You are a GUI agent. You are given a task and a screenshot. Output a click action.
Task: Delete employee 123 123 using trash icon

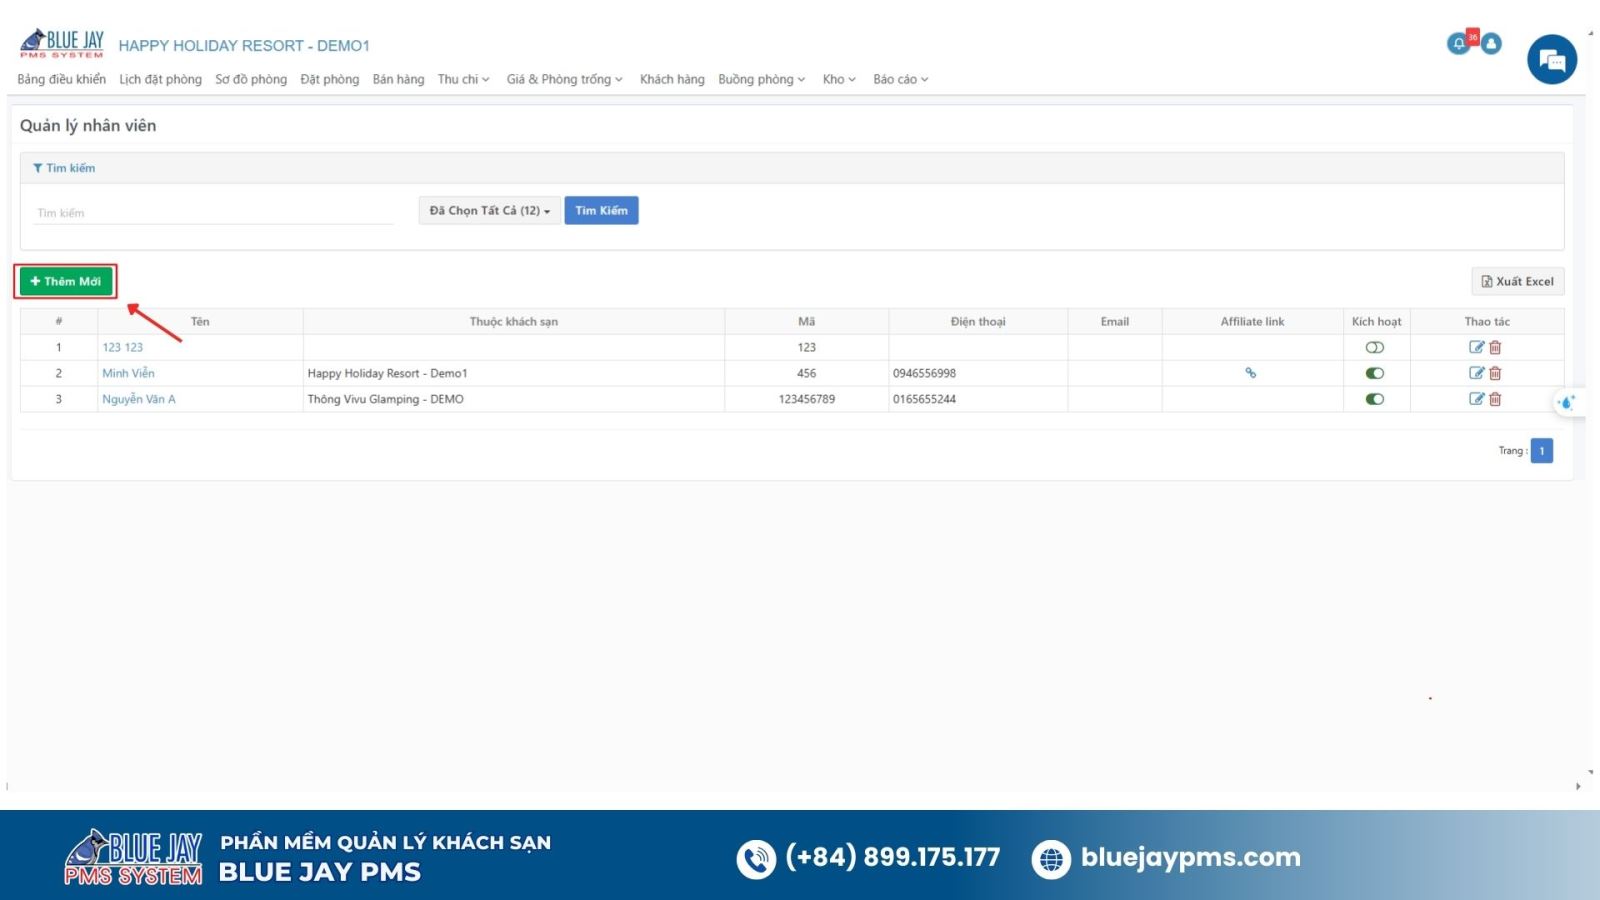pos(1494,347)
